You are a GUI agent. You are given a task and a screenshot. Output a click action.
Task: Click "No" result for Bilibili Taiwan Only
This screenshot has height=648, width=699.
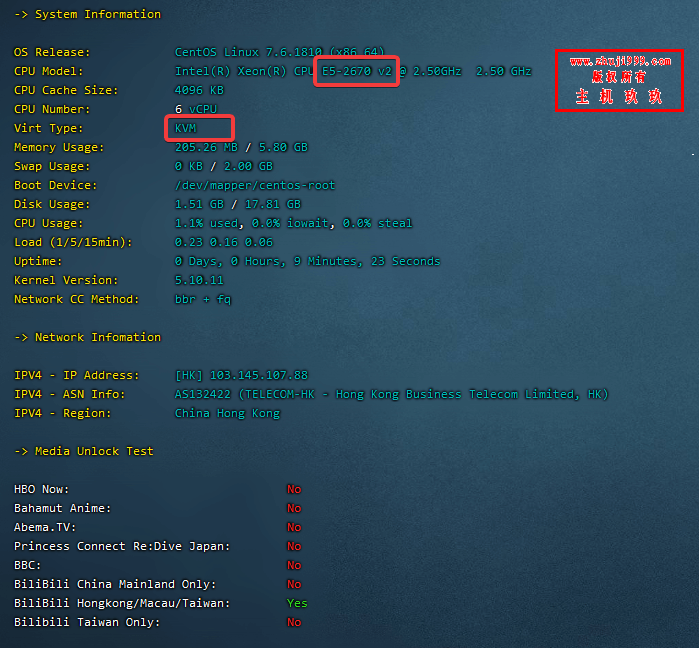click(294, 622)
